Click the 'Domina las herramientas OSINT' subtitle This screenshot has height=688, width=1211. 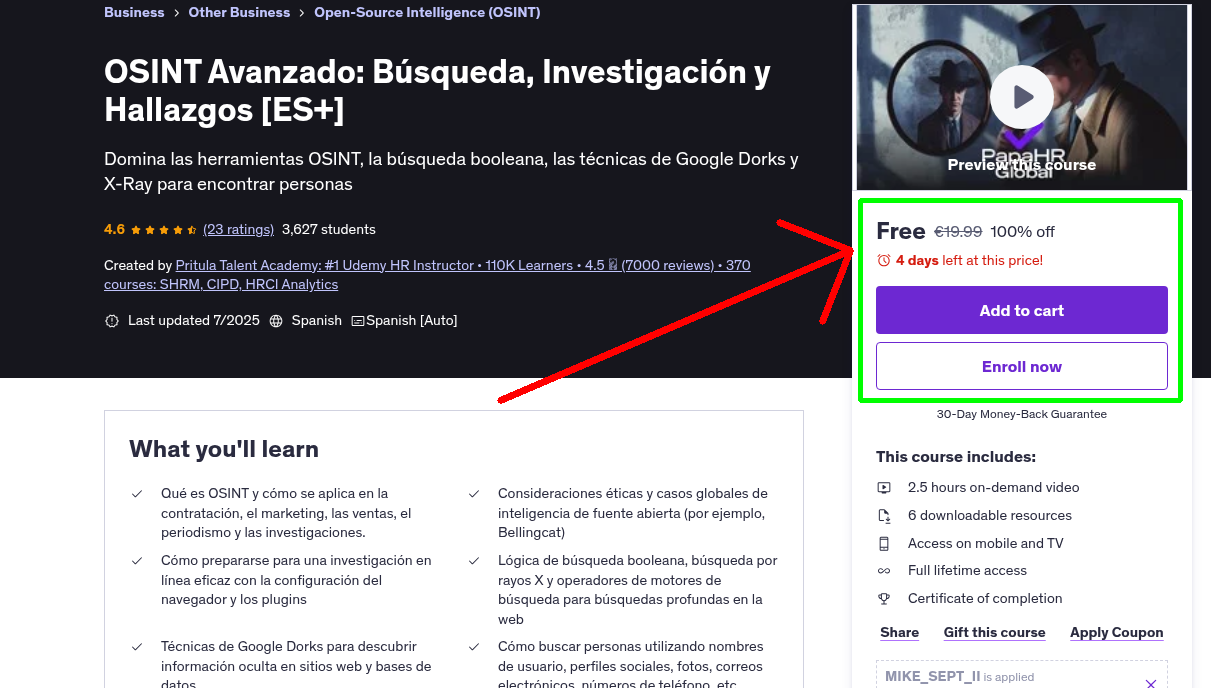[x=451, y=171]
